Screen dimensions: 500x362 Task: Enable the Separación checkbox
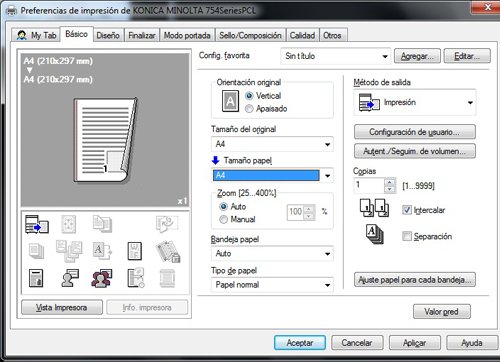[x=407, y=236]
